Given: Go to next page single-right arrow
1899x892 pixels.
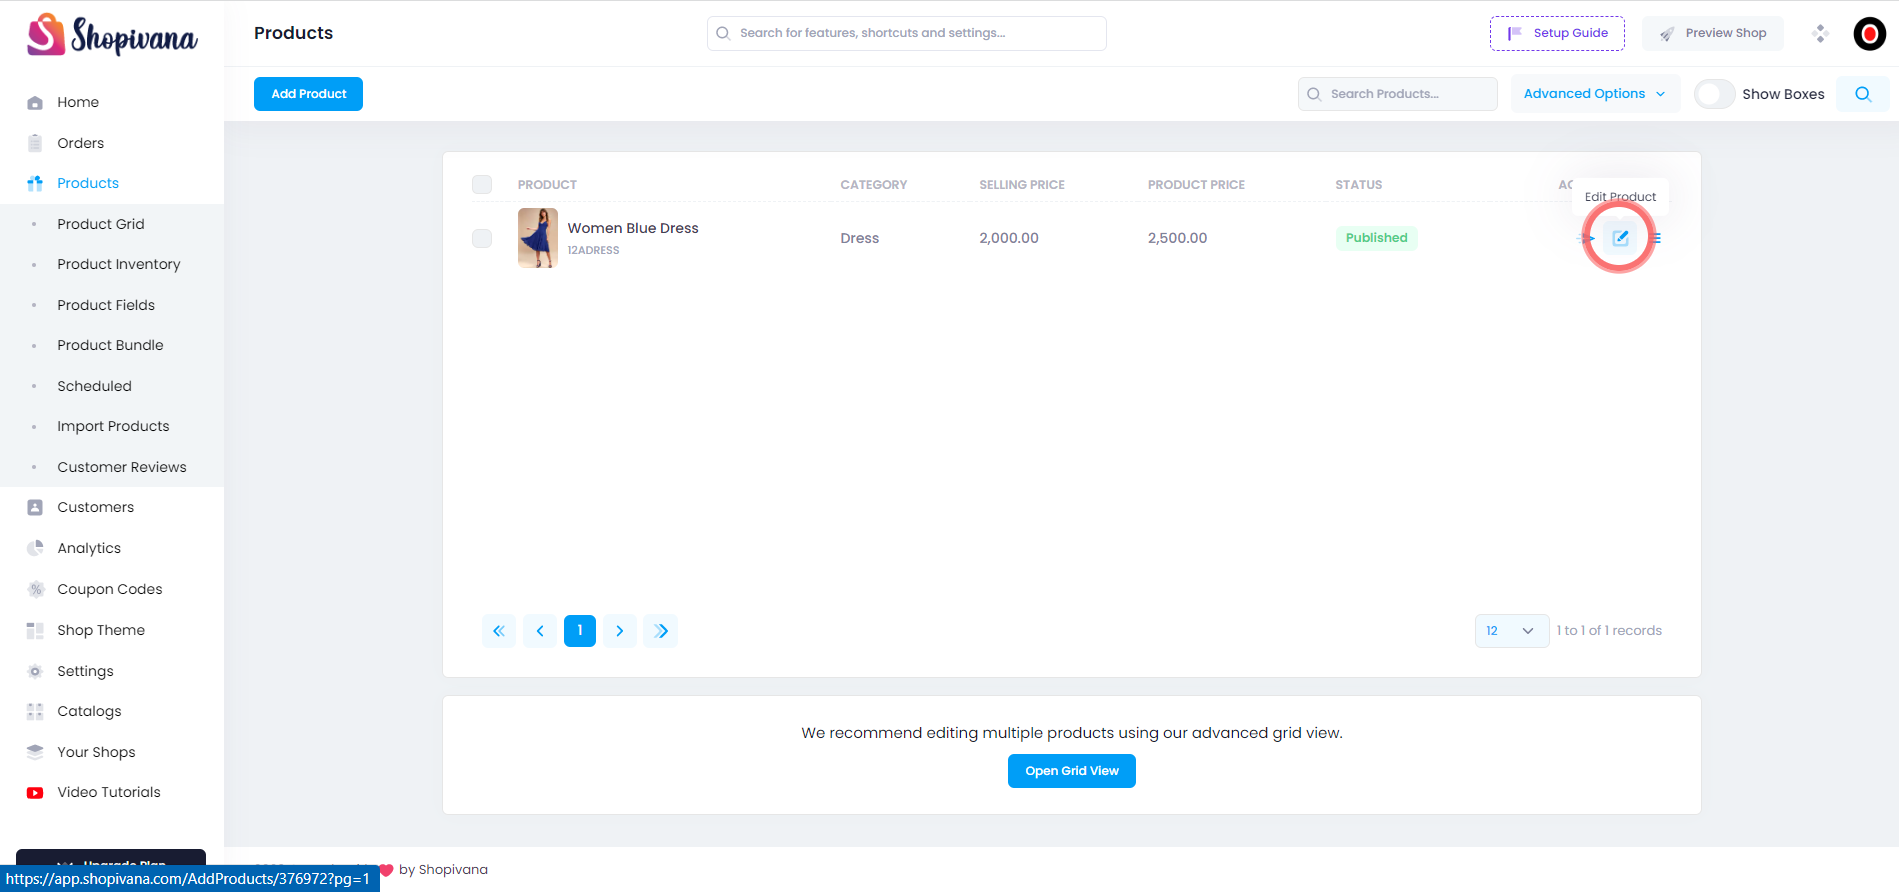Looking at the screenshot, I should tap(620, 631).
